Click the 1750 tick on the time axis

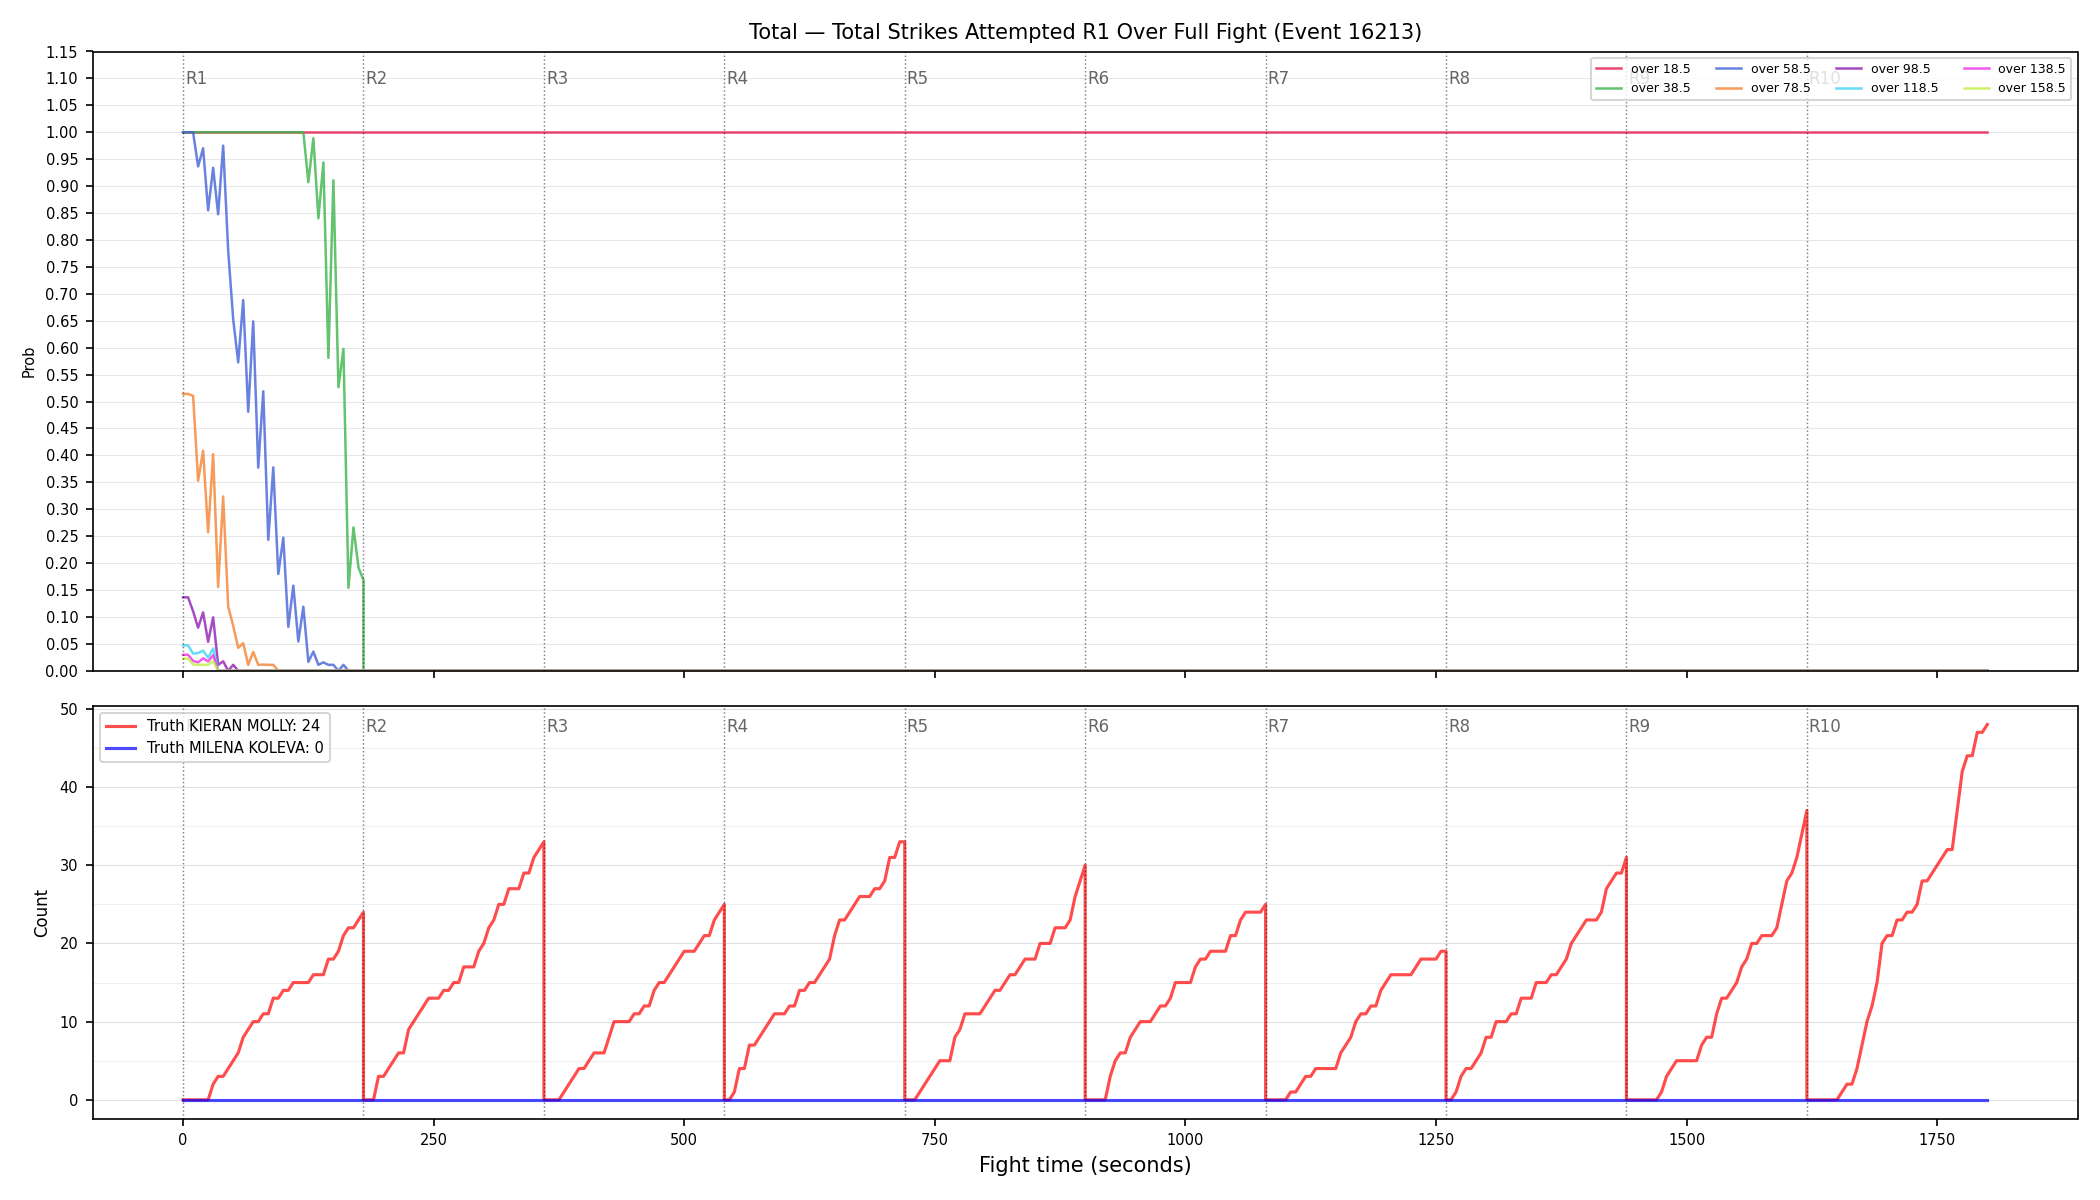(1937, 1139)
